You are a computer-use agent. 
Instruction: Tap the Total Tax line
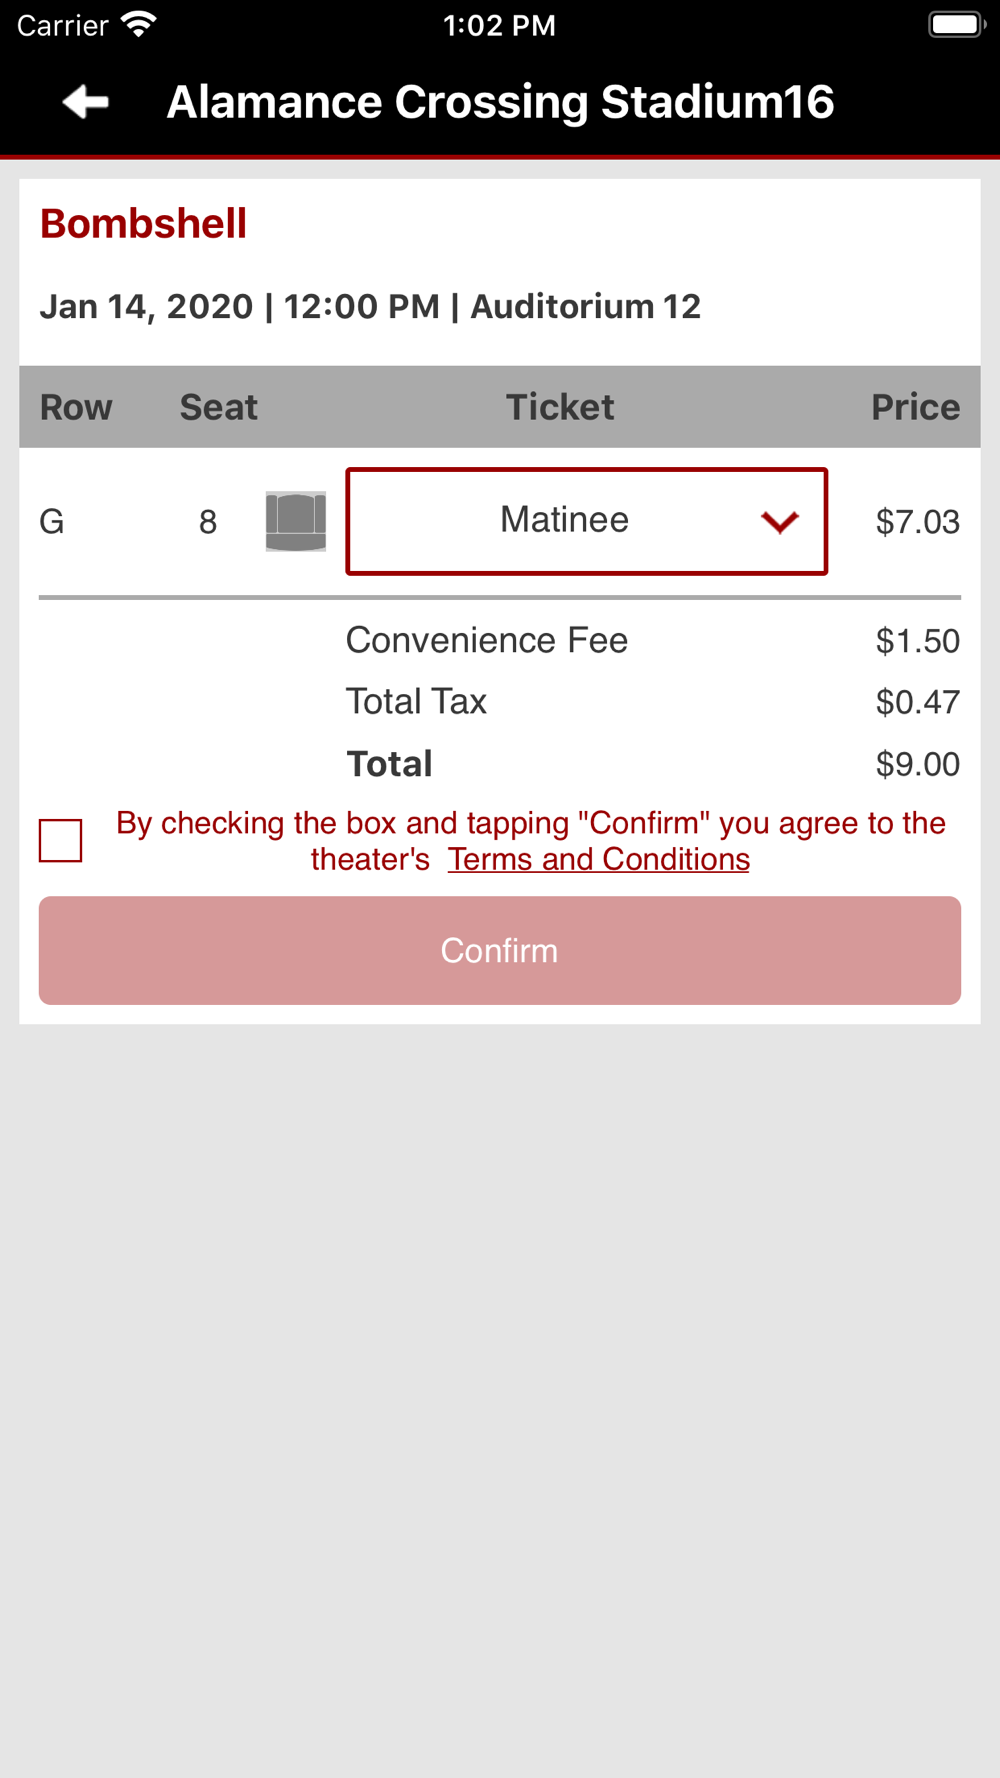click(653, 702)
